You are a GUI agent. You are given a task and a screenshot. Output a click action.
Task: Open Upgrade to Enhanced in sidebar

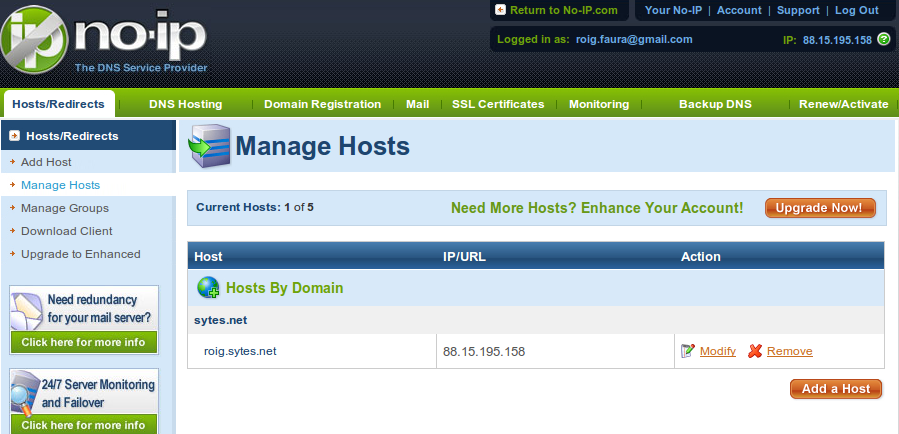coord(81,254)
